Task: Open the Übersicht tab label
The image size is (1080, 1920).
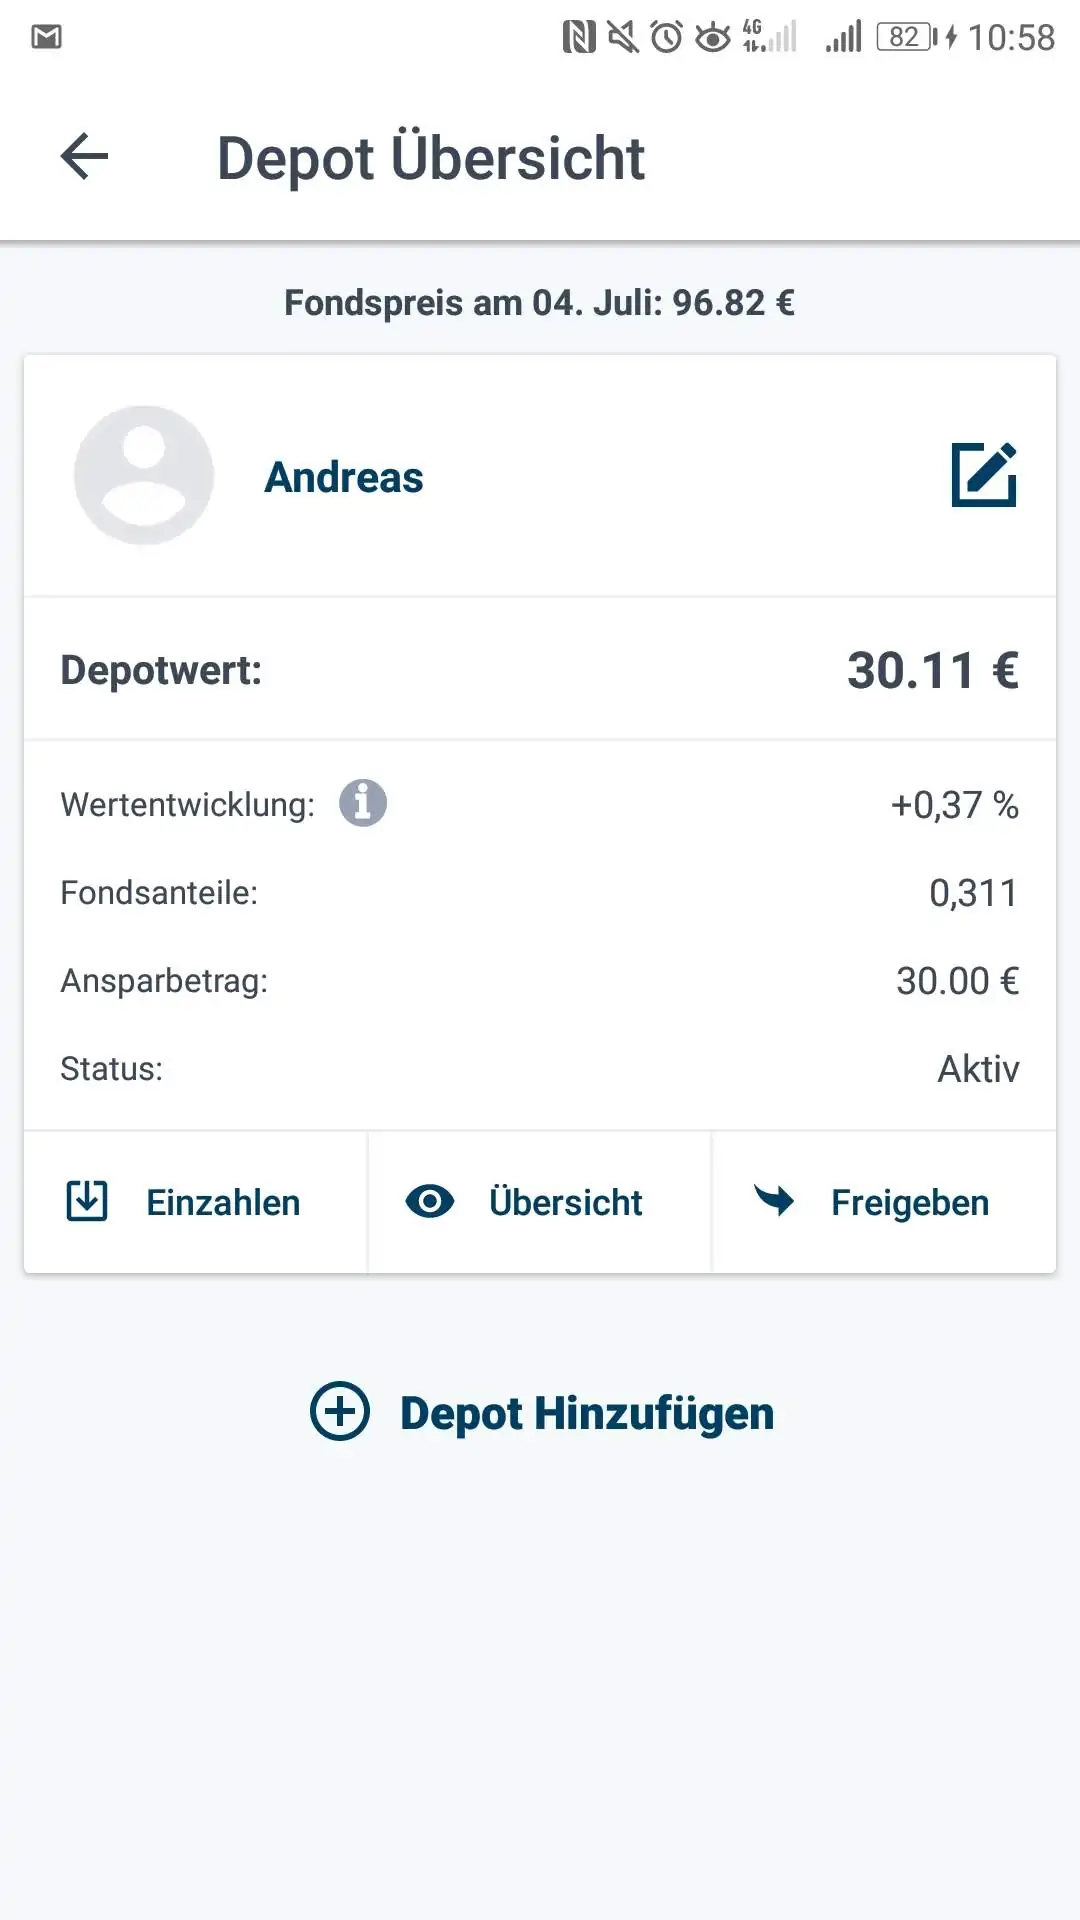Action: point(565,1202)
